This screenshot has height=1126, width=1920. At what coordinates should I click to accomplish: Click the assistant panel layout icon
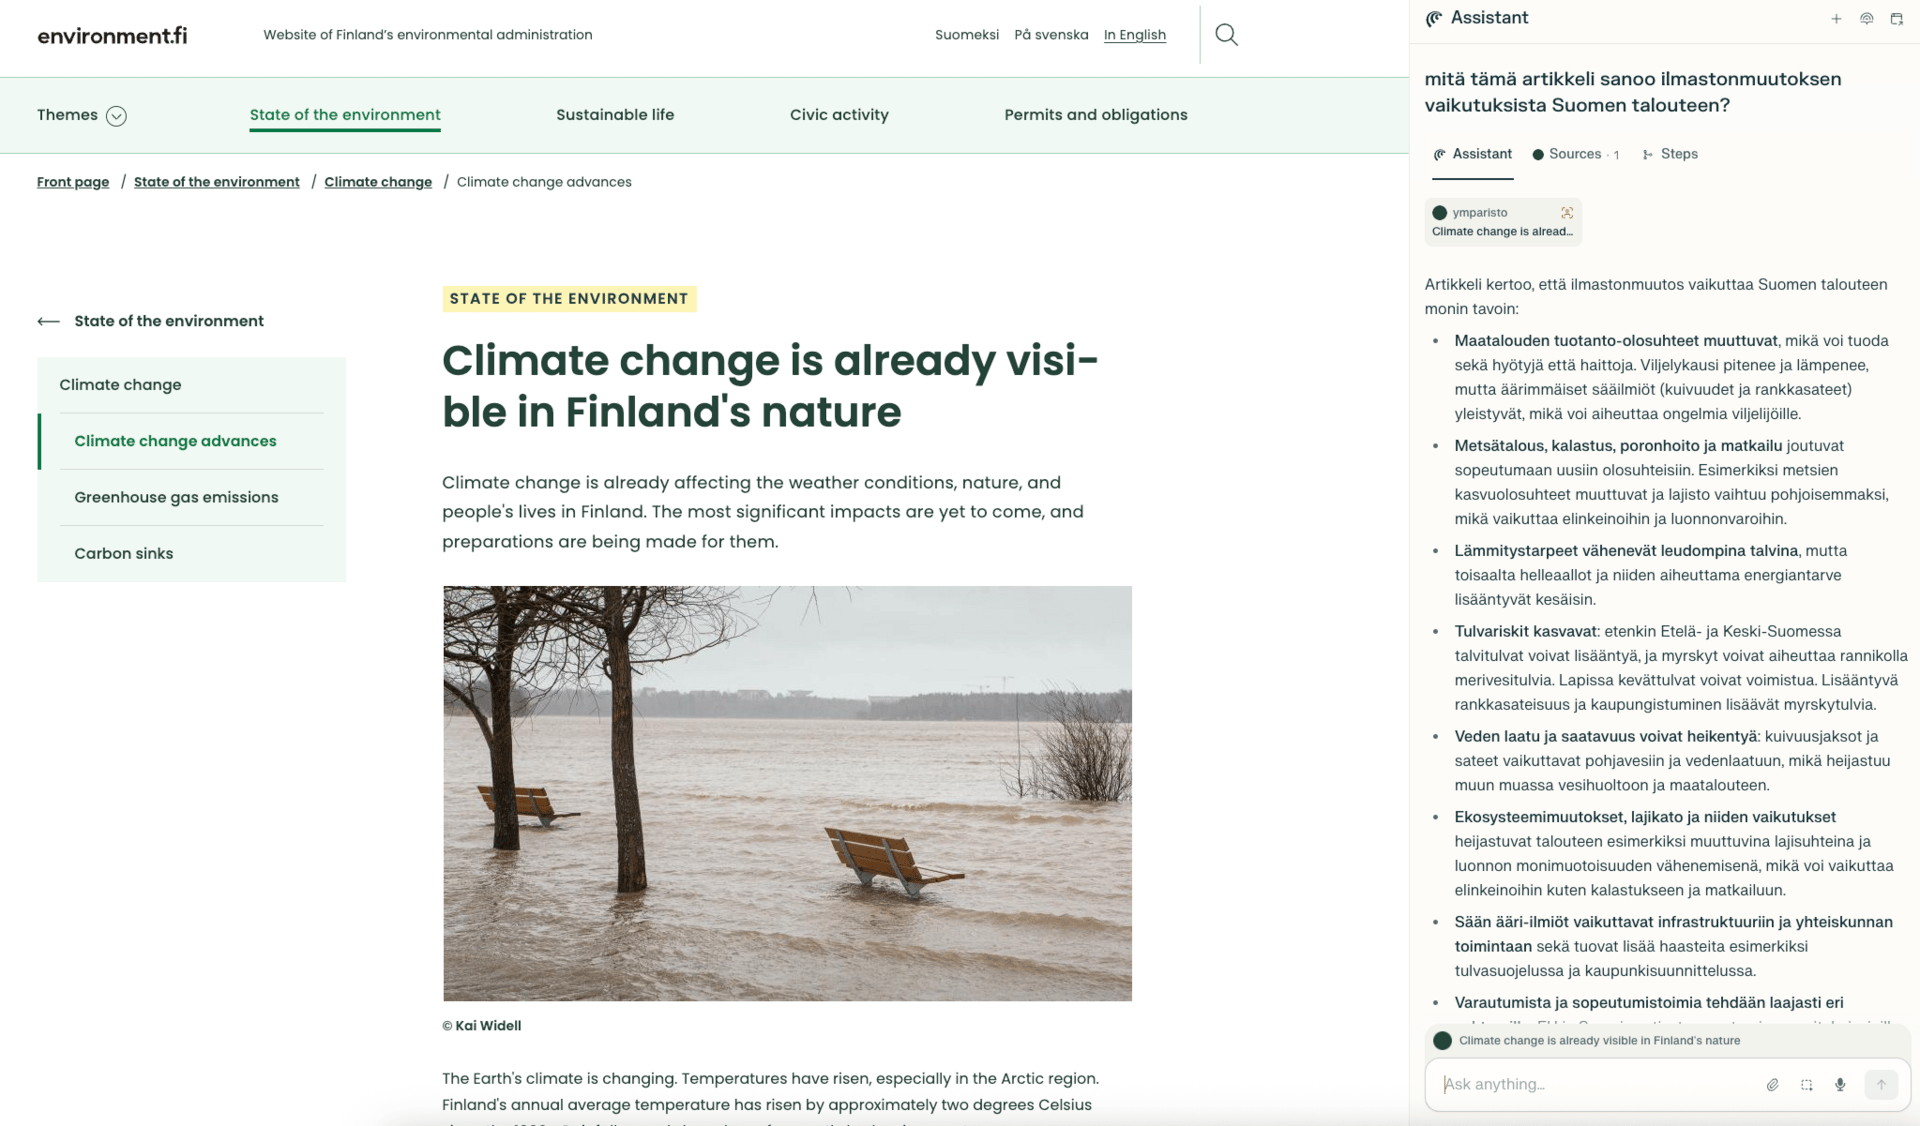1896,19
